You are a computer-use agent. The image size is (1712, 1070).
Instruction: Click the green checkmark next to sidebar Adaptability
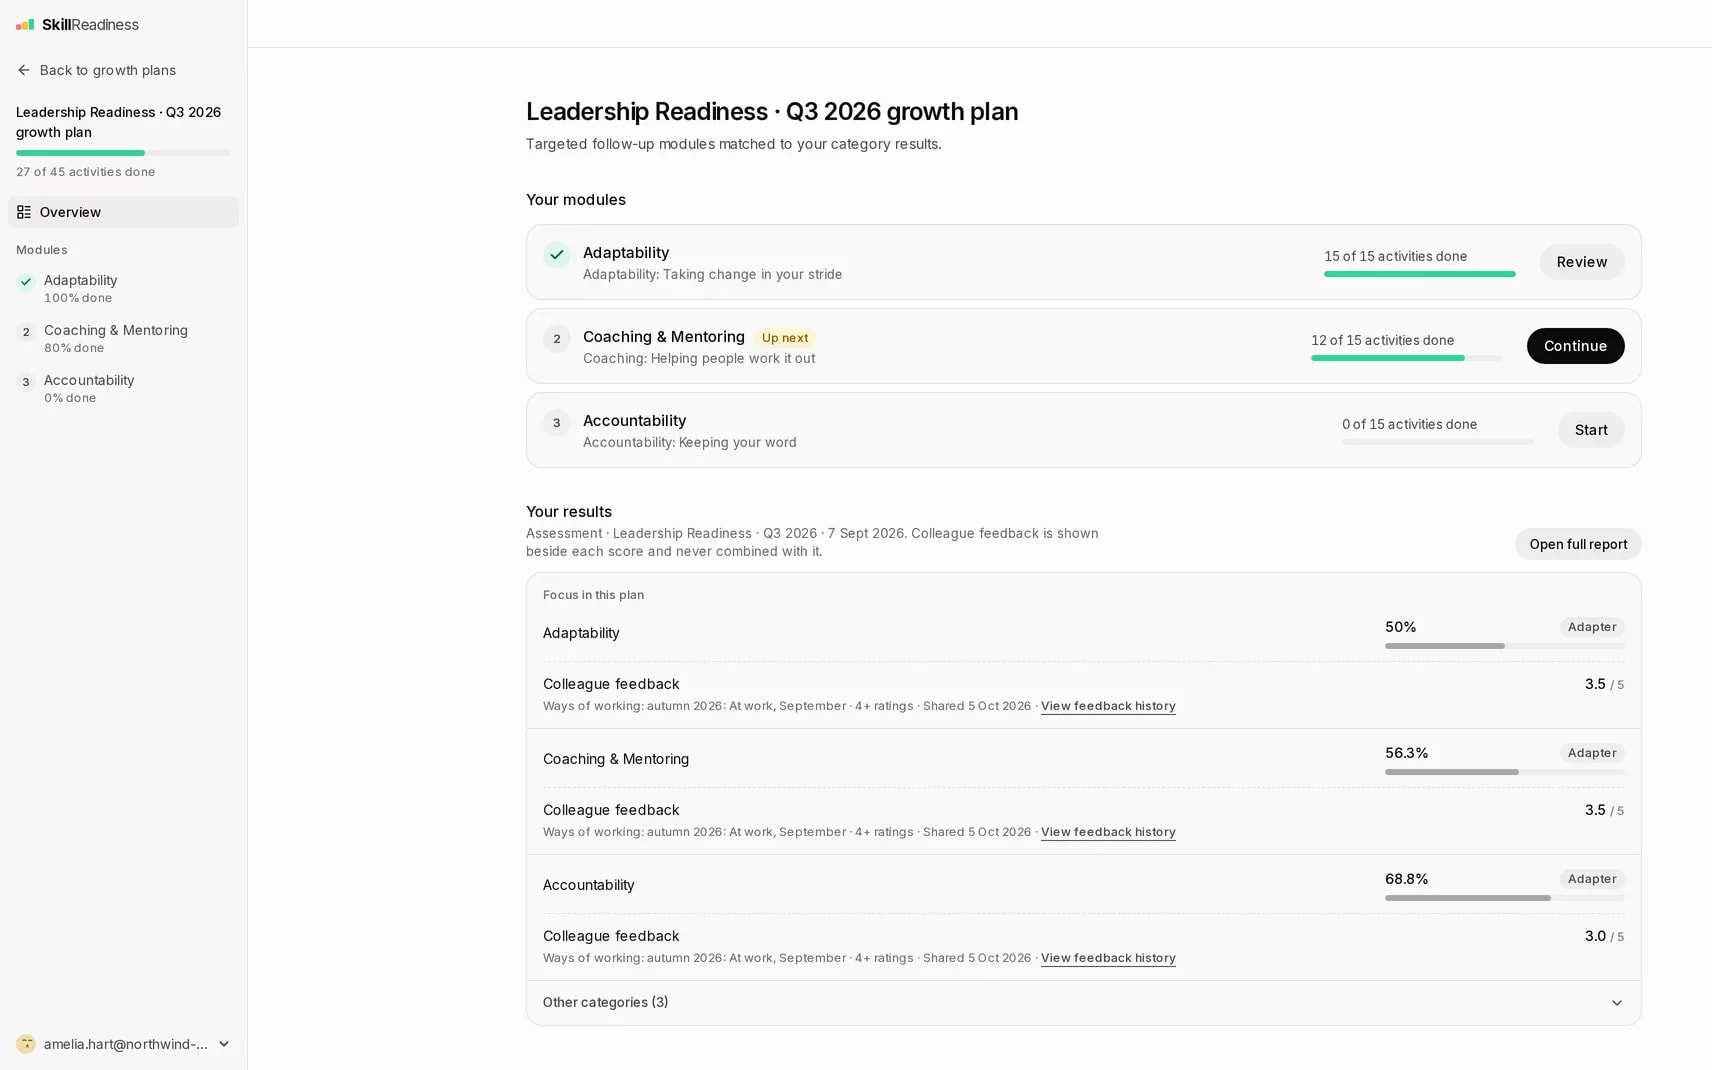click(26, 282)
